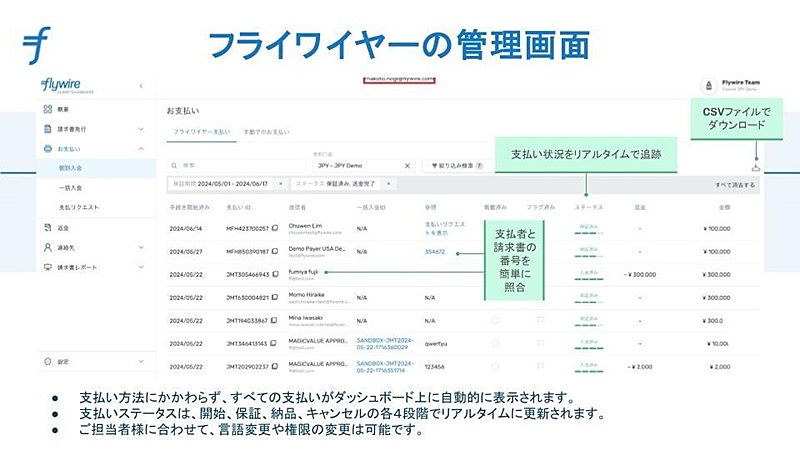
Task: Switch to the 手動でのお支払い tab
Action: (x=266, y=132)
